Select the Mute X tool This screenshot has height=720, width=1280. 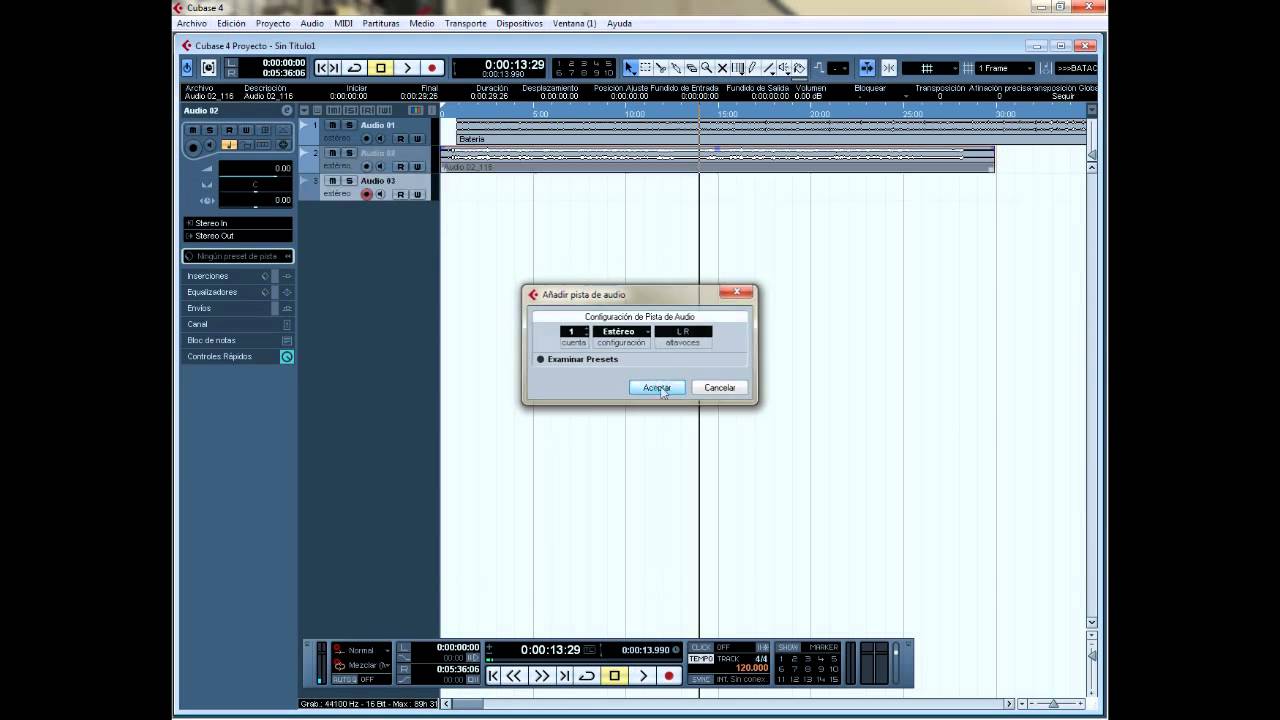[x=722, y=68]
